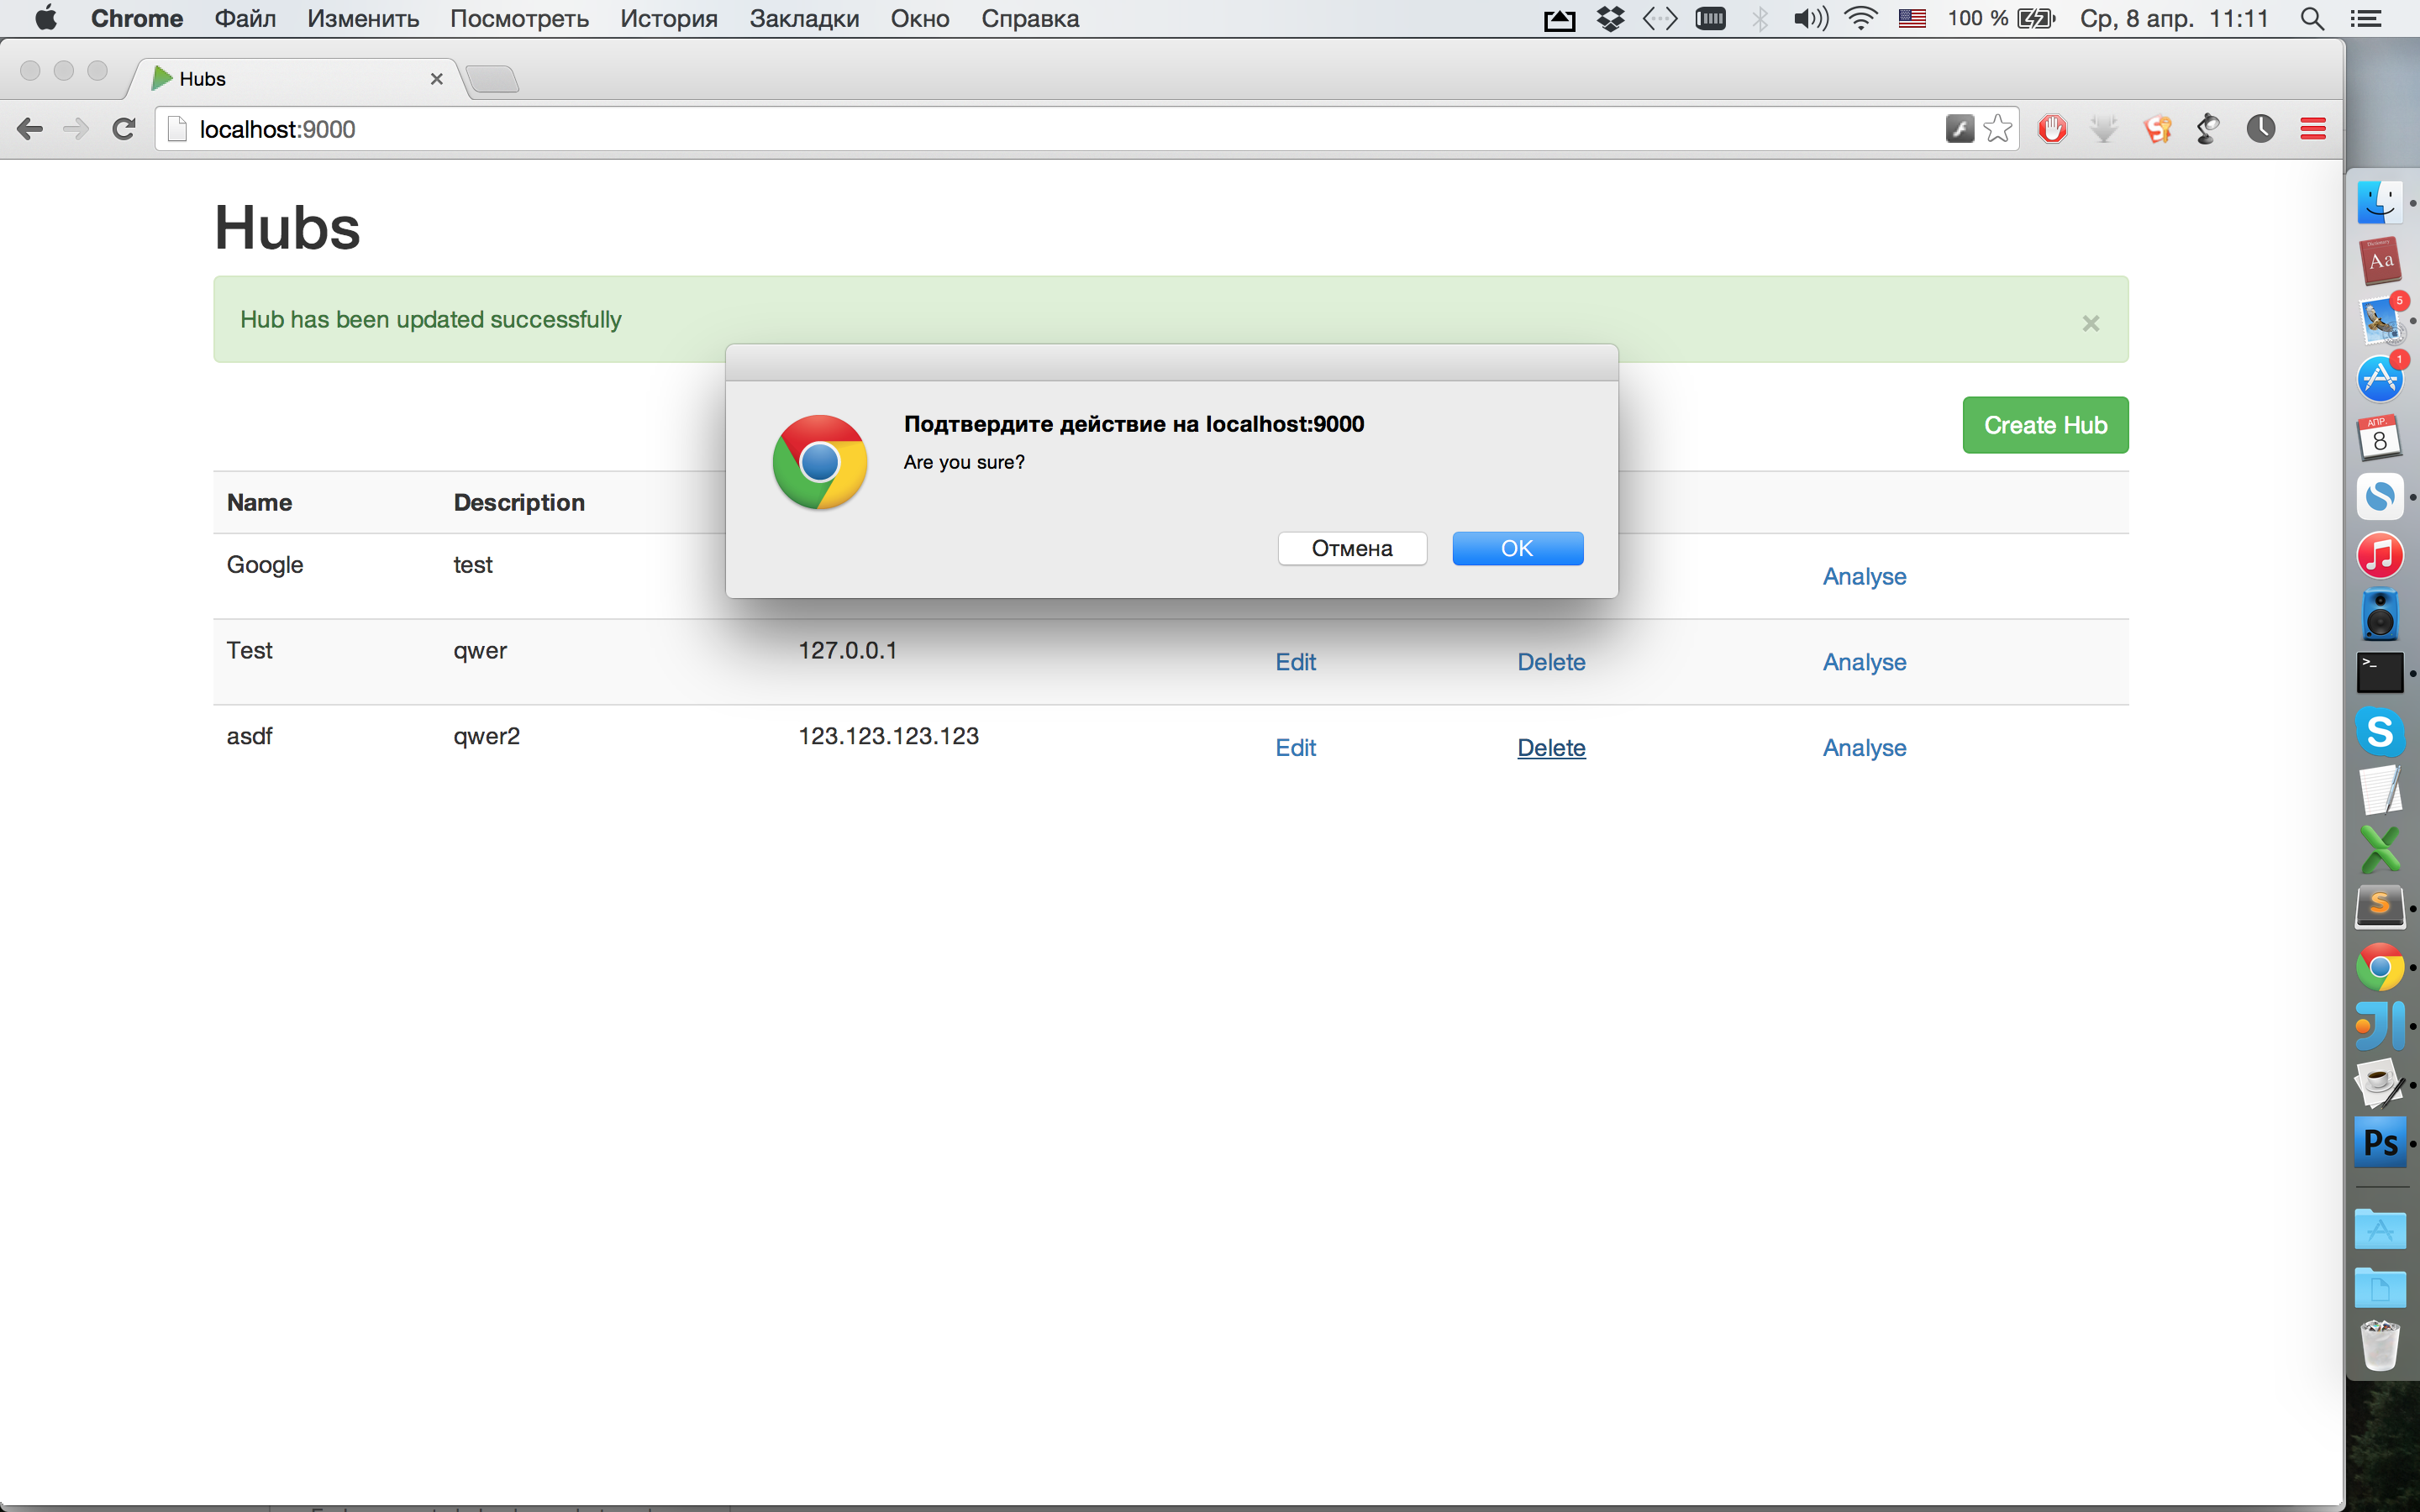Bookmark page with the star icon

[1997, 129]
